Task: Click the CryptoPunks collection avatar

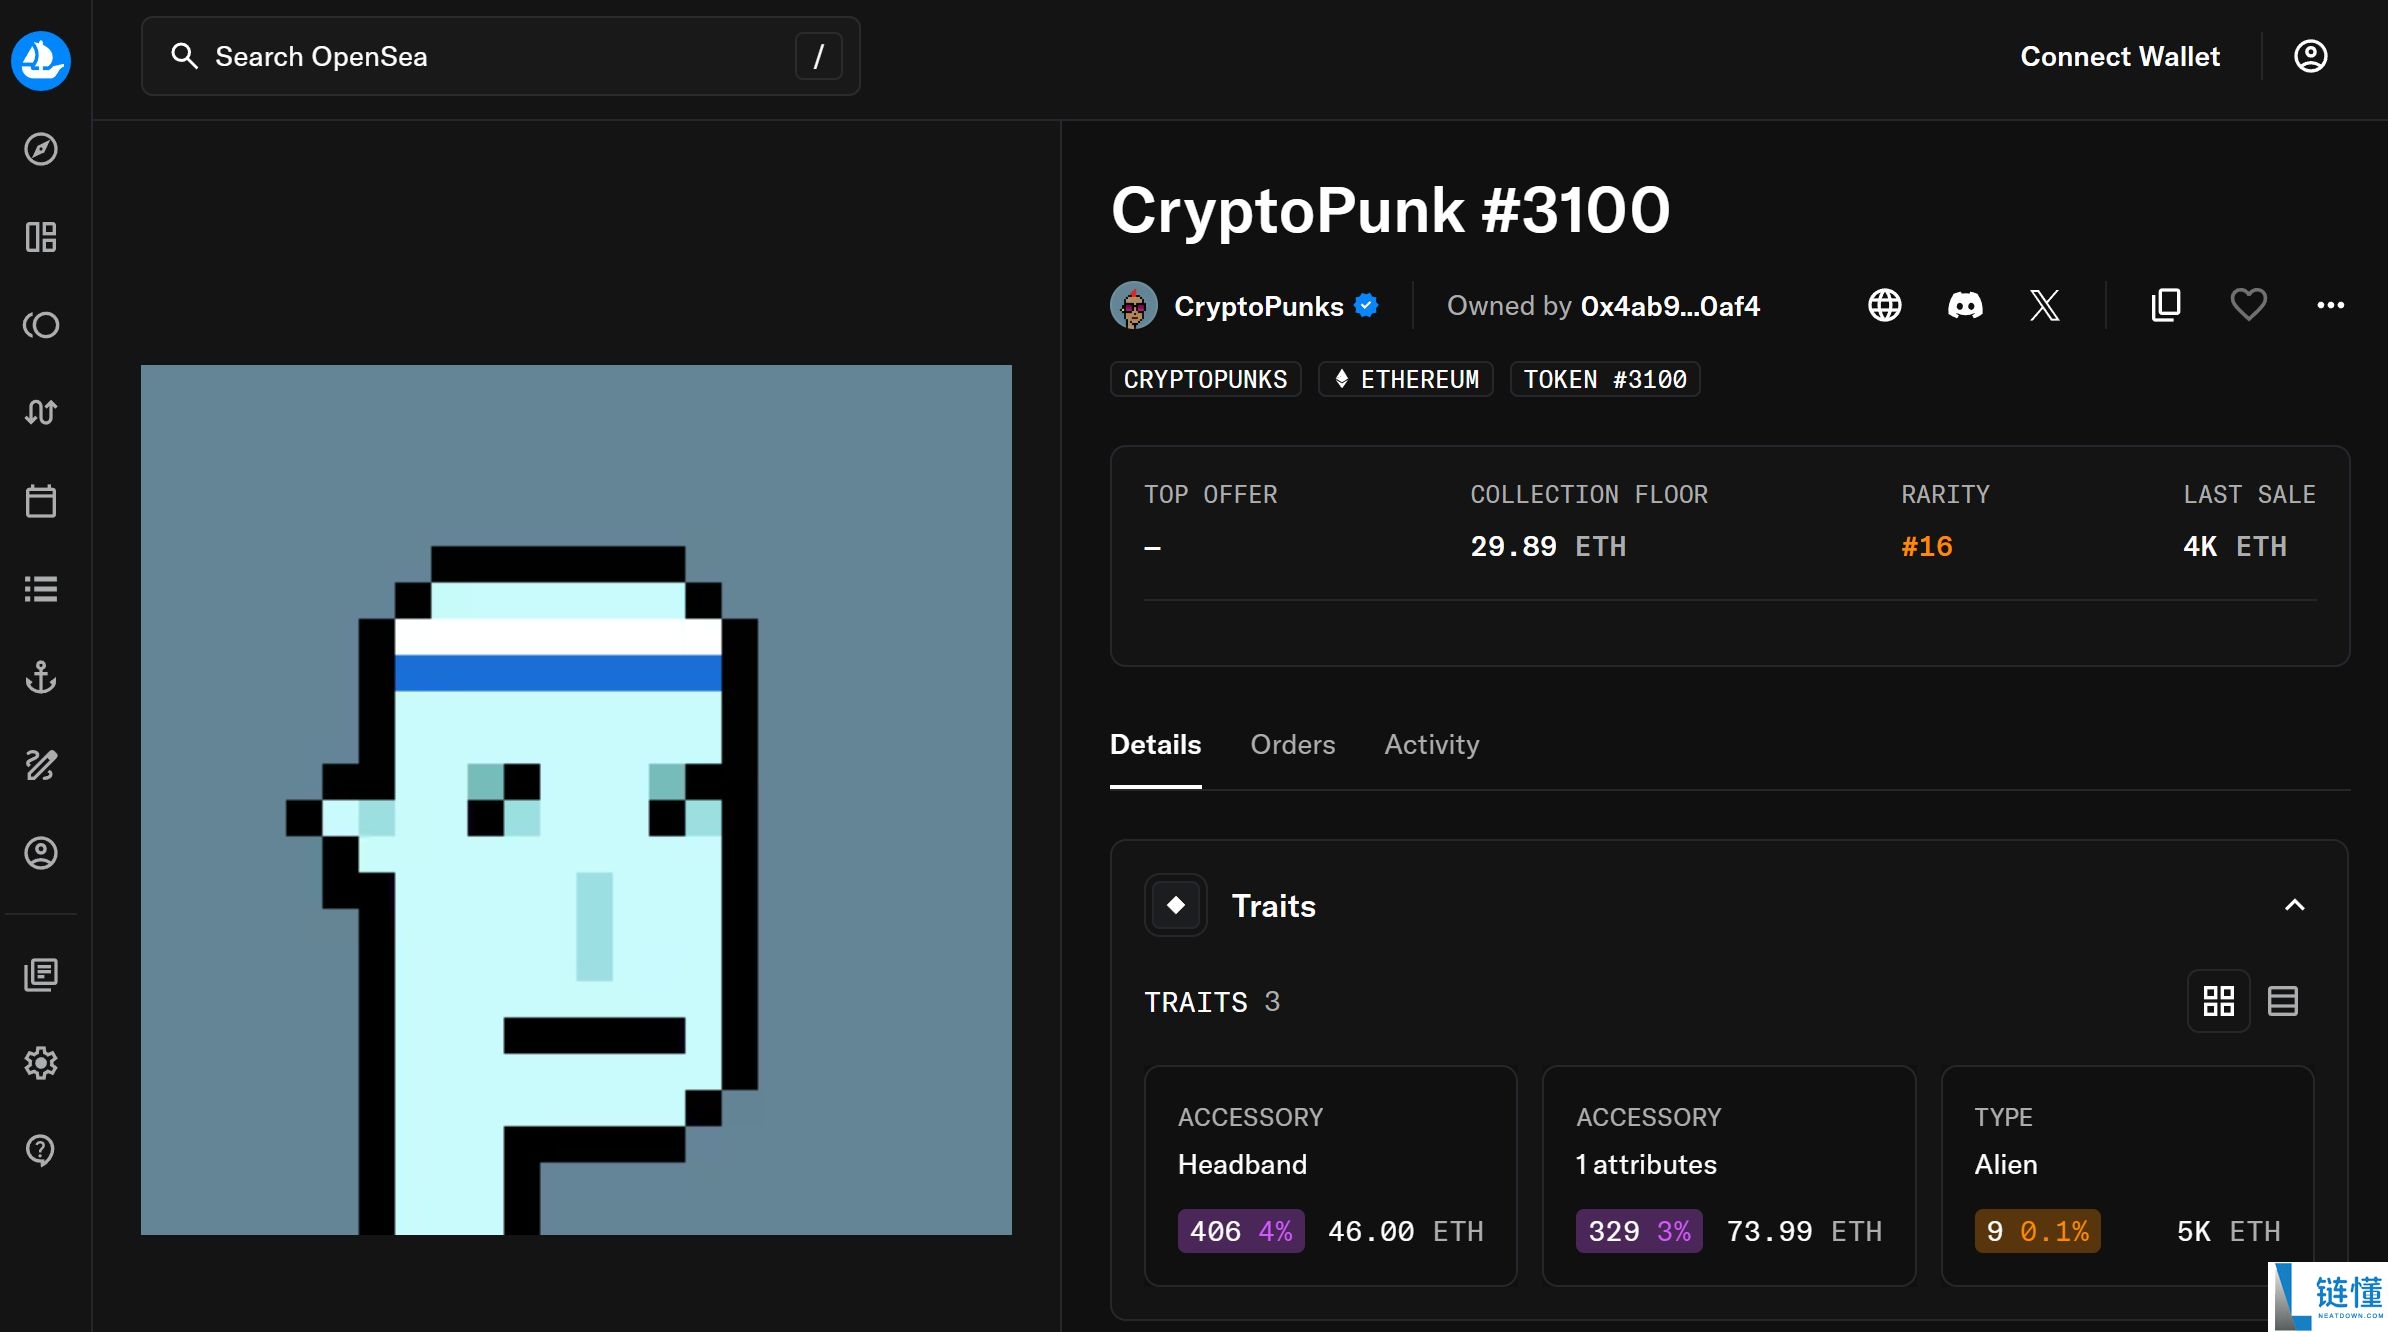Action: (1134, 305)
